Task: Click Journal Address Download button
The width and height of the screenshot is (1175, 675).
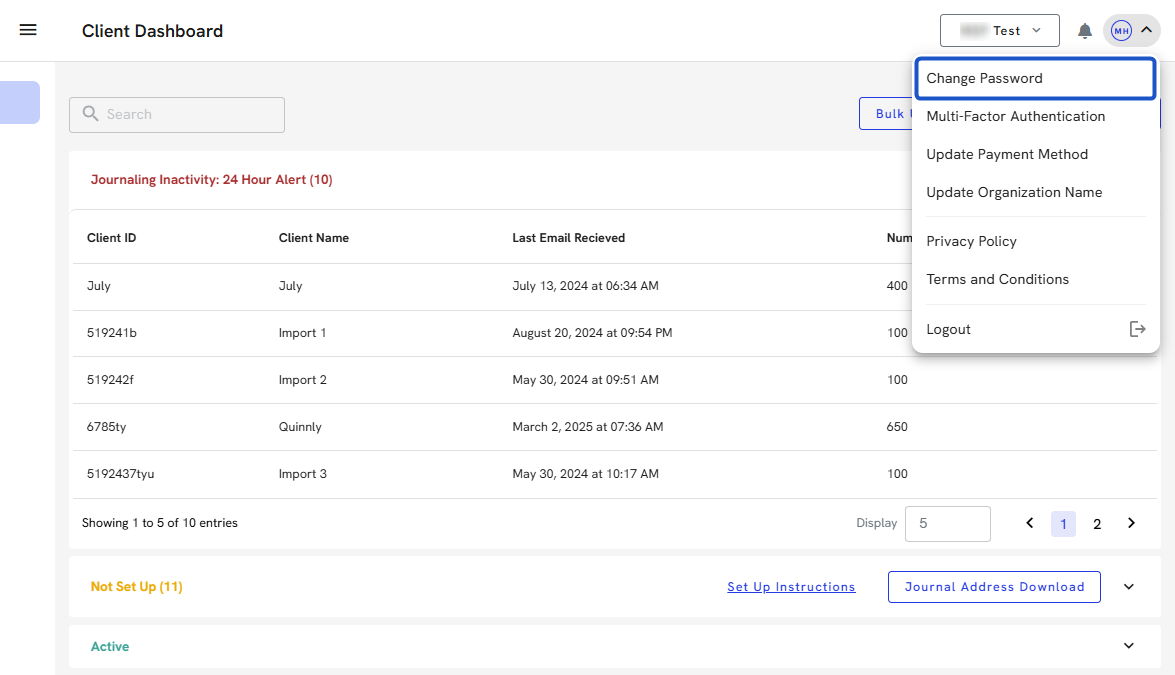Action: point(994,587)
